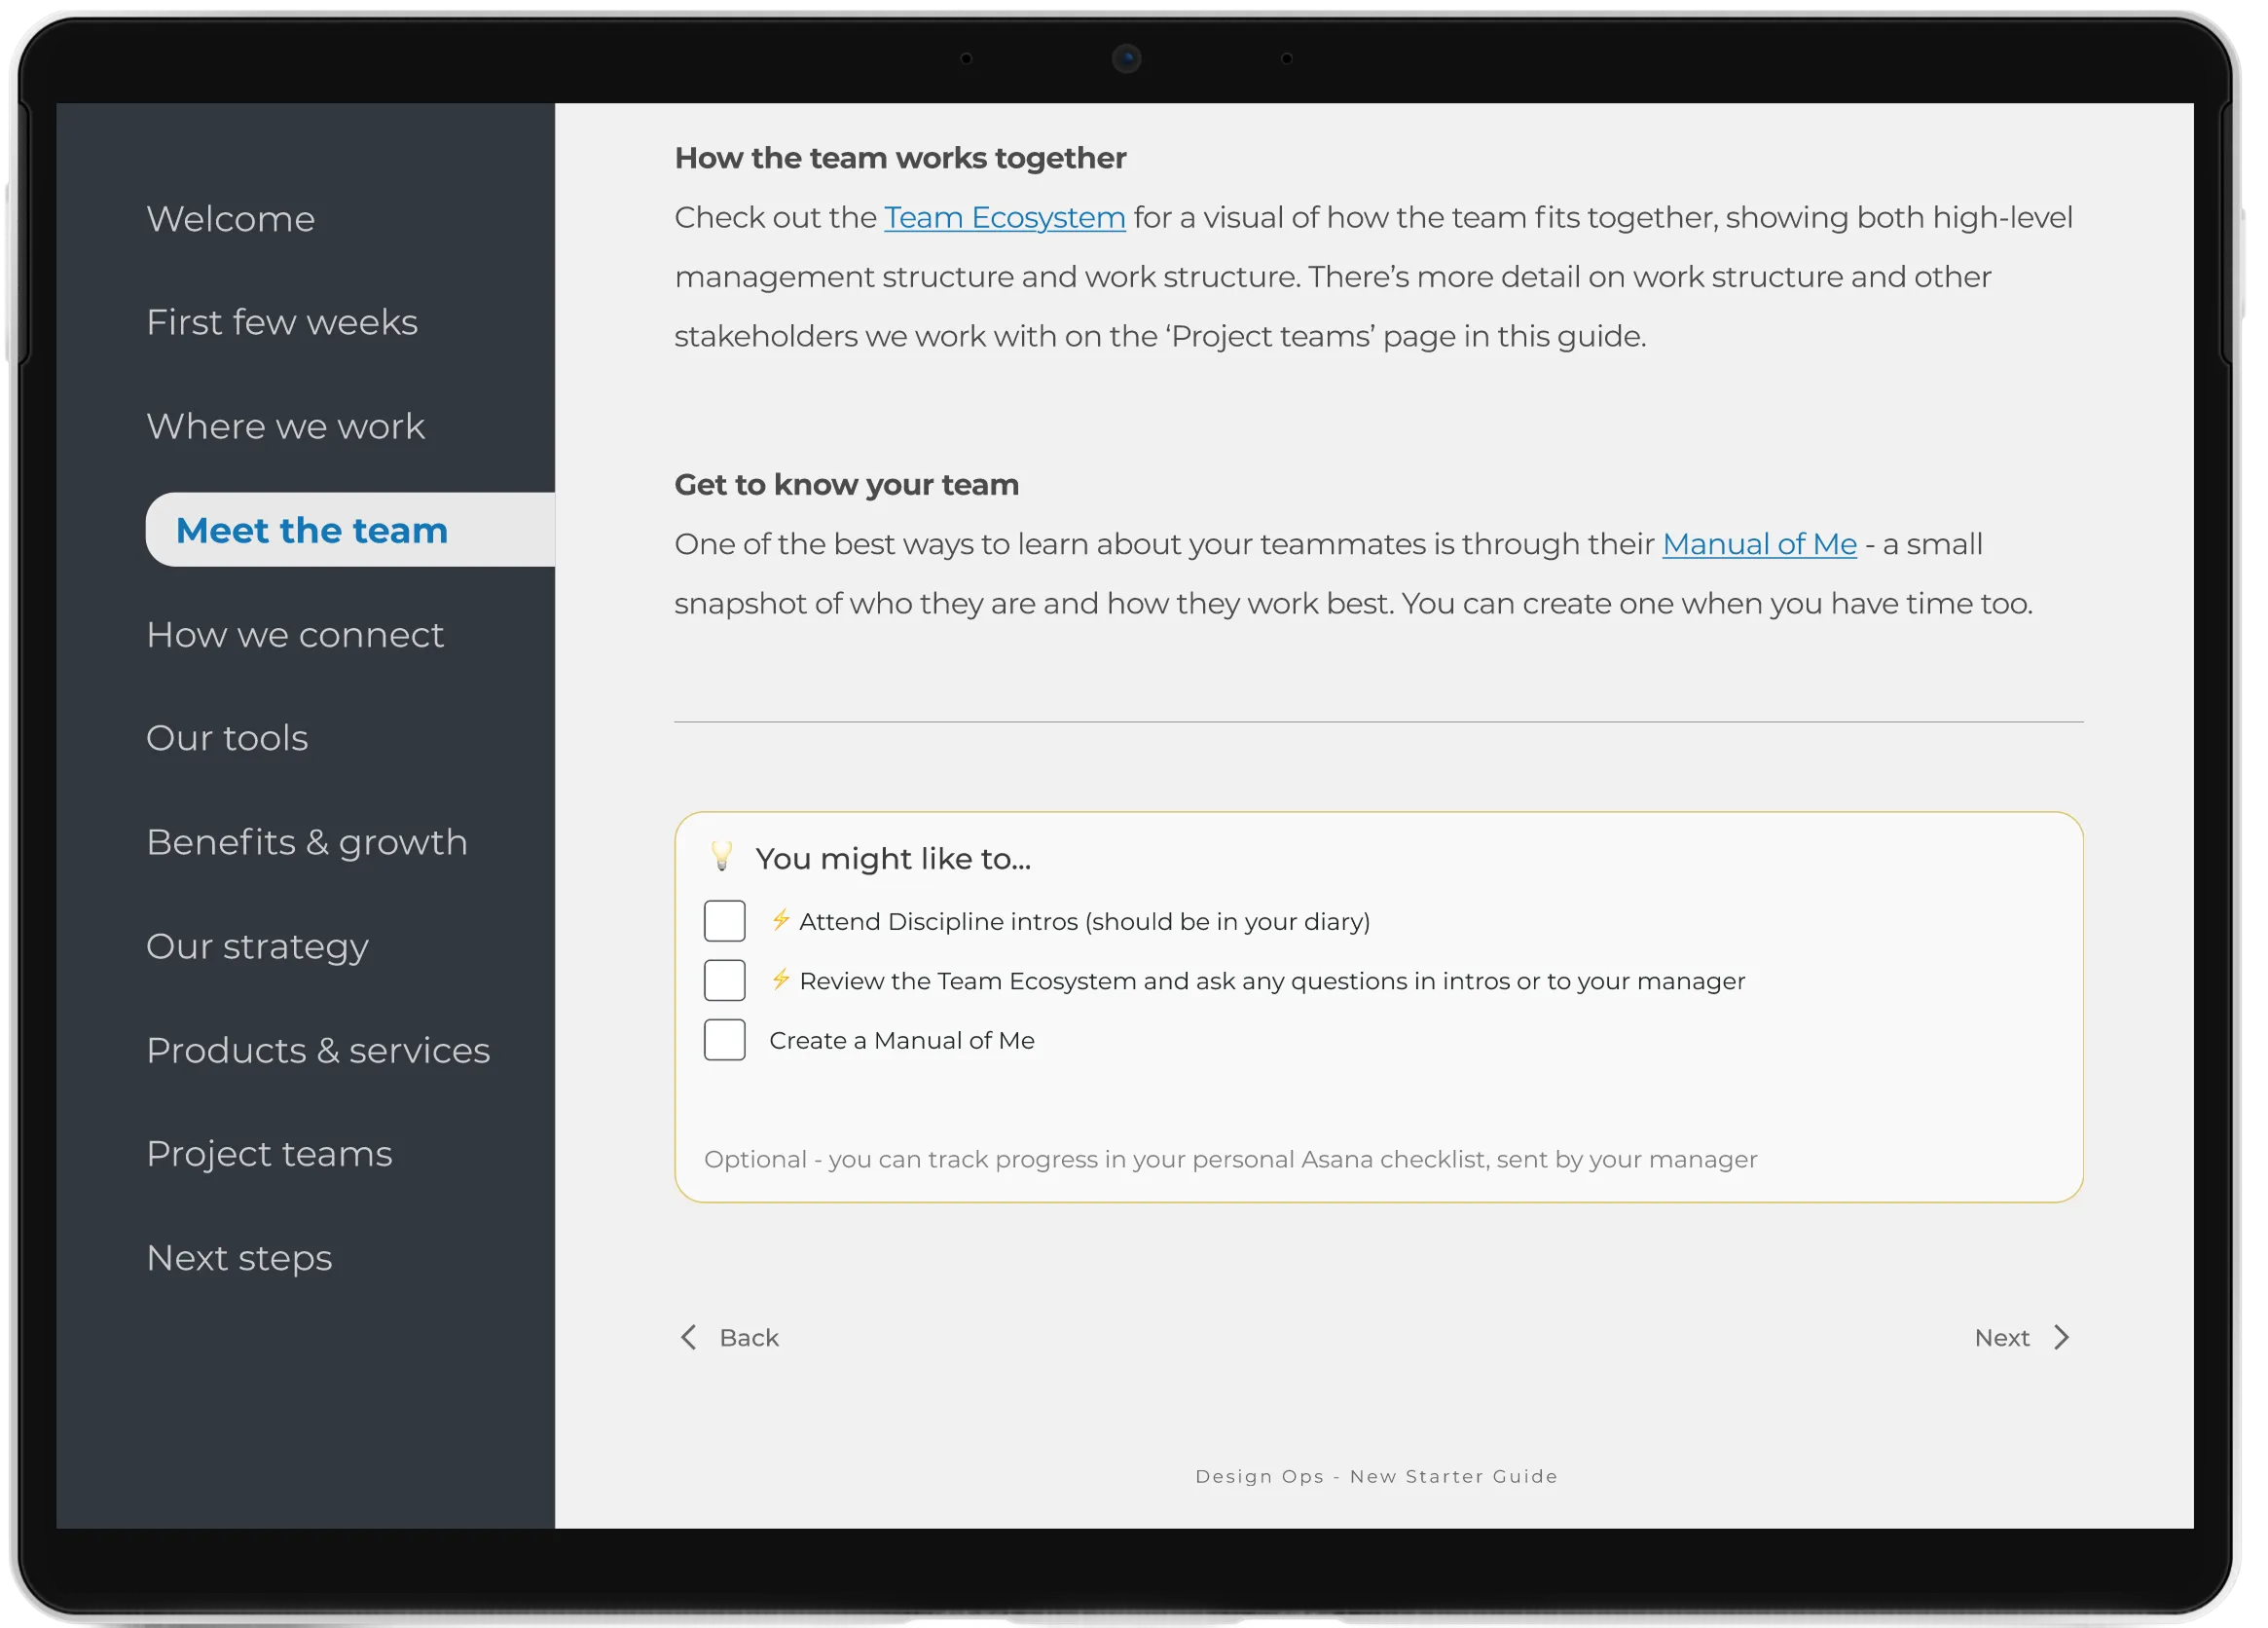Tick the Review the Team Ecosystem checkbox

[x=724, y=980]
